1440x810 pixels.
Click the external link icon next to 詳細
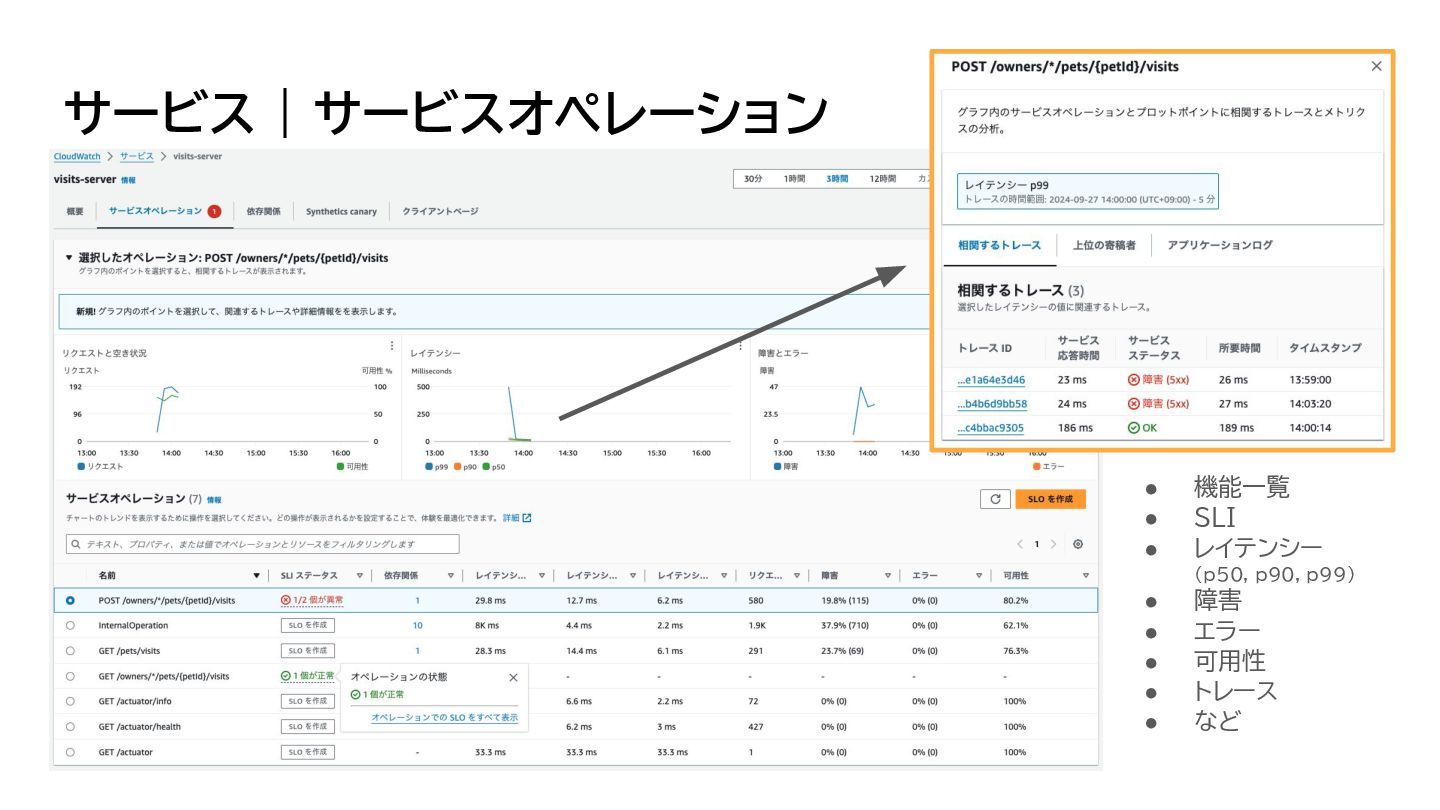click(x=527, y=518)
